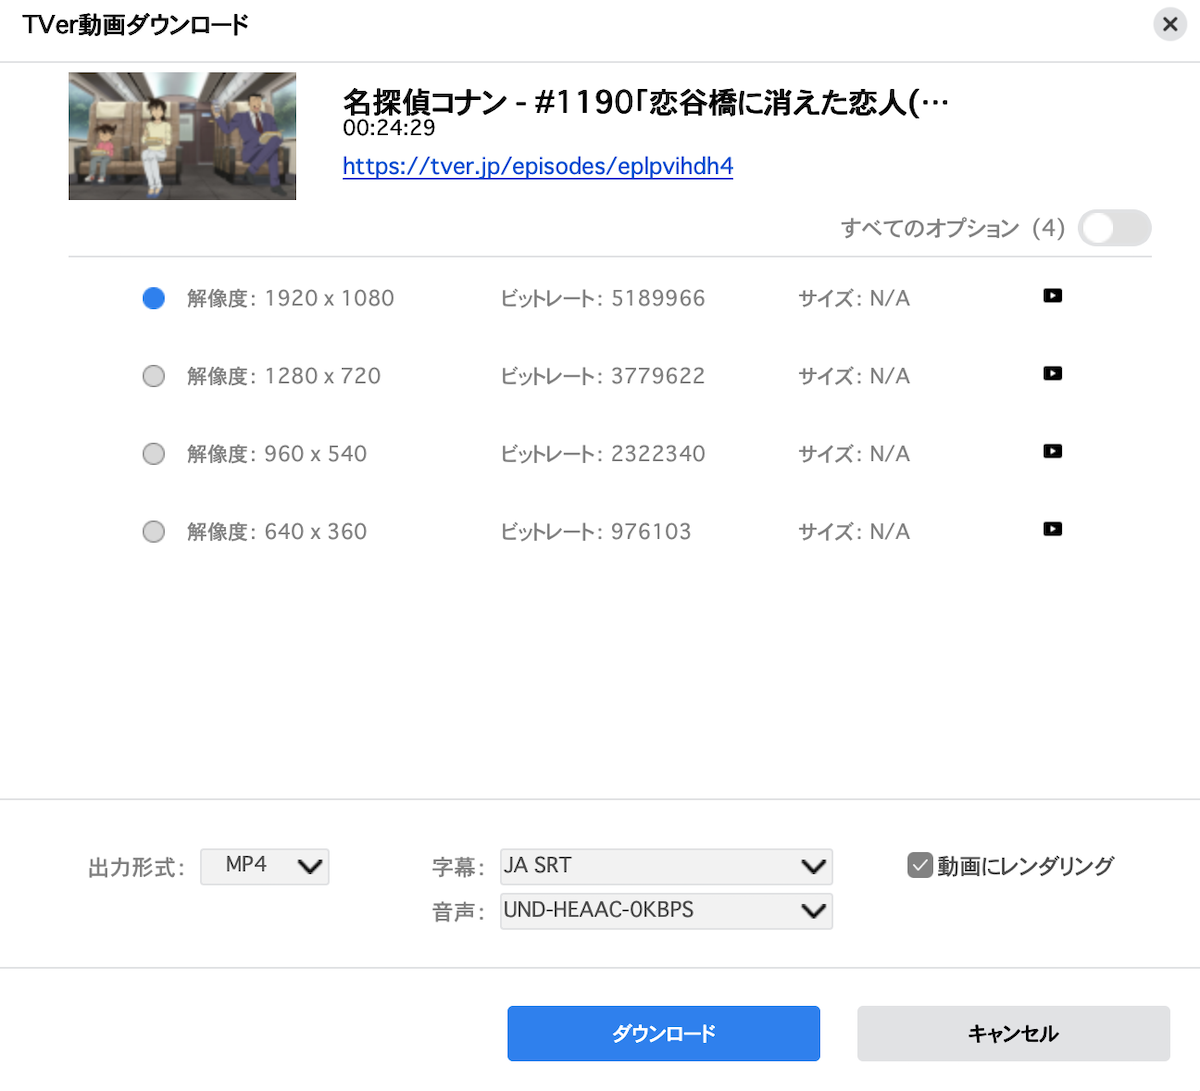Preview the 640 x 360 resolution stream

1052,529
